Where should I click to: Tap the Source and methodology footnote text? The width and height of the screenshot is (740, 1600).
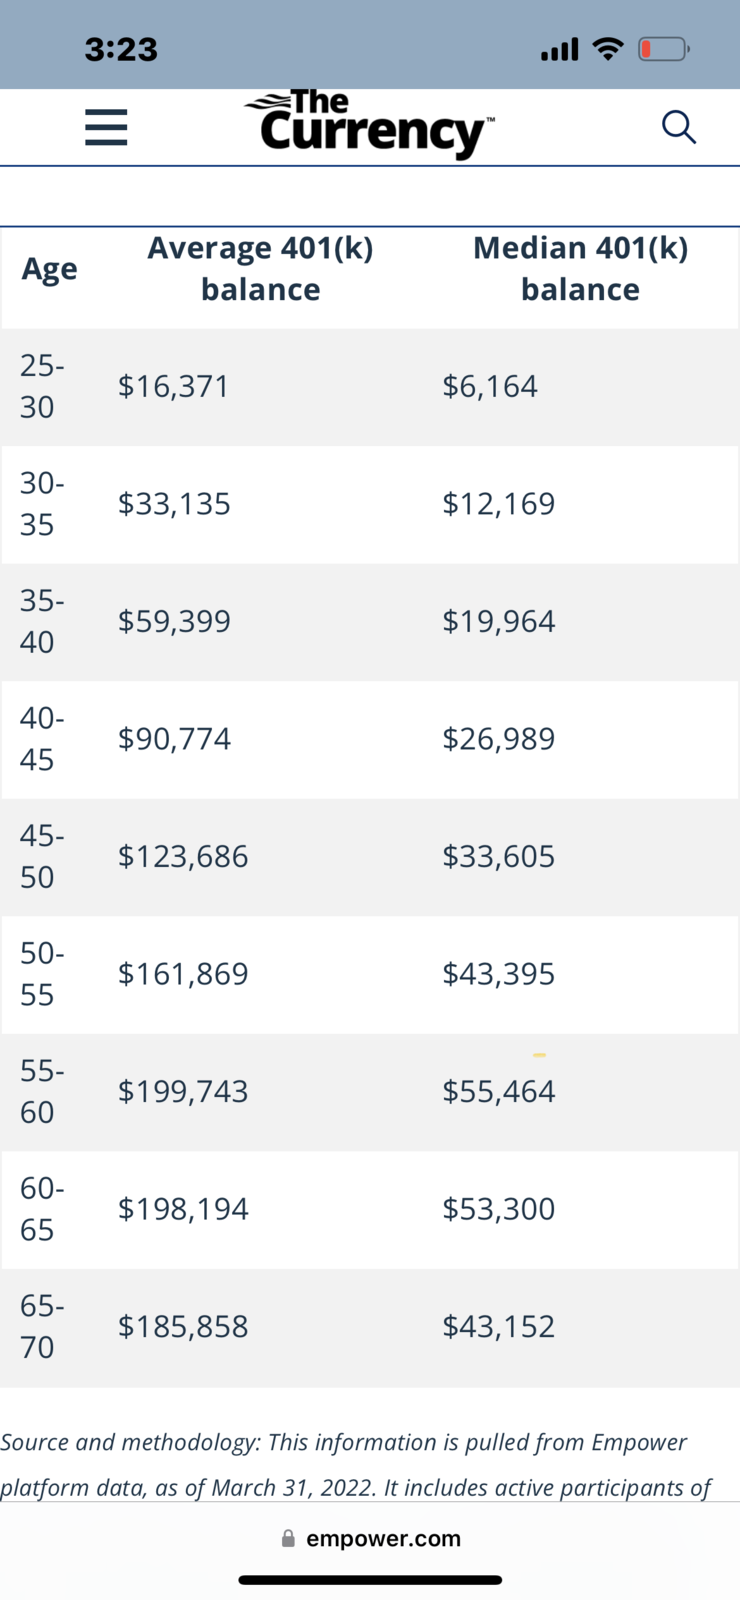pyautogui.click(x=356, y=1464)
